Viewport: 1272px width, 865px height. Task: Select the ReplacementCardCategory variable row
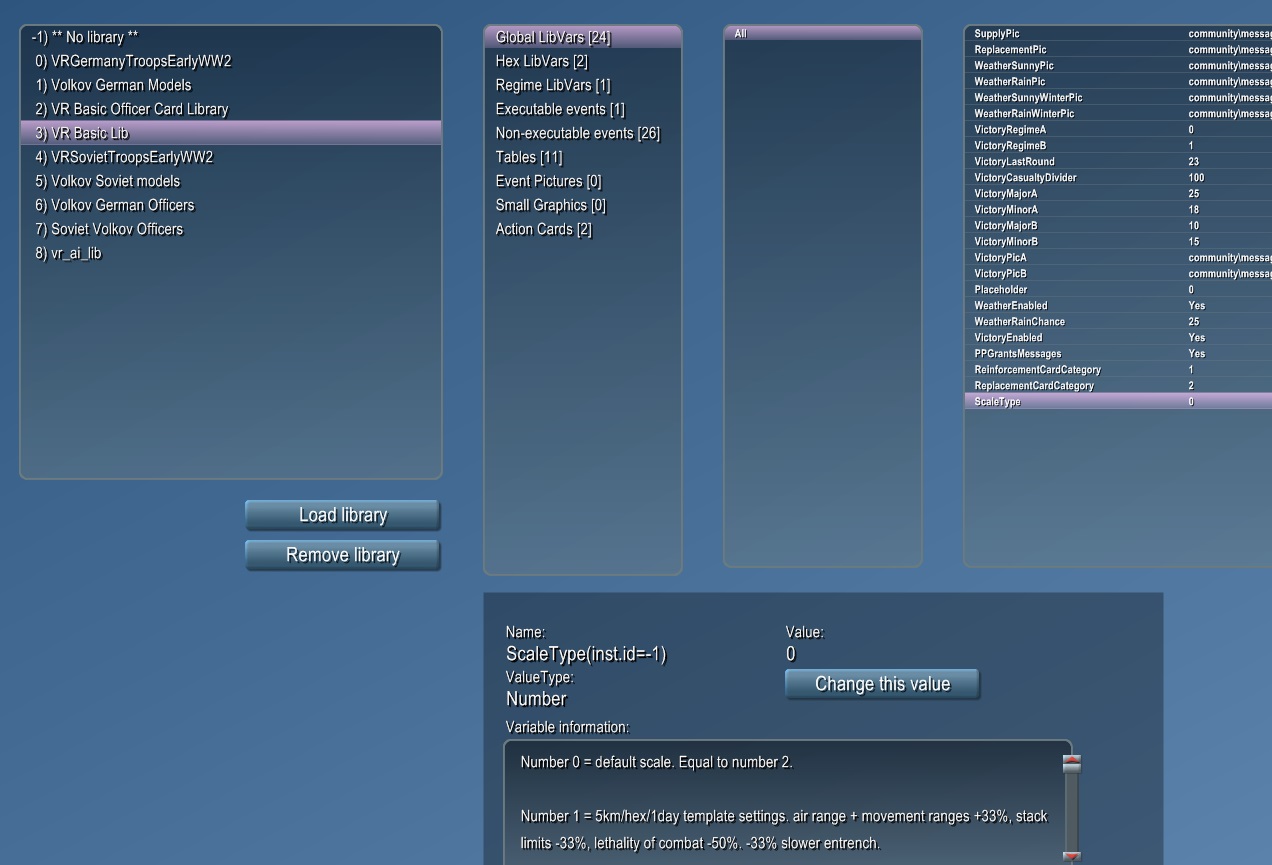point(1119,386)
